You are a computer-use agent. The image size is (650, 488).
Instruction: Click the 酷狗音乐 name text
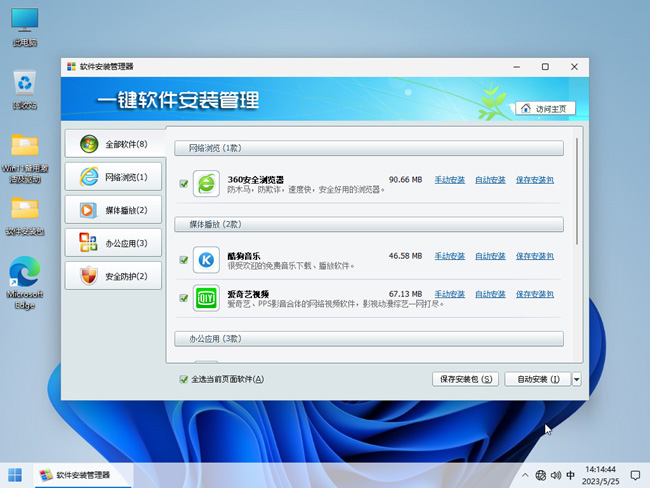point(244,256)
